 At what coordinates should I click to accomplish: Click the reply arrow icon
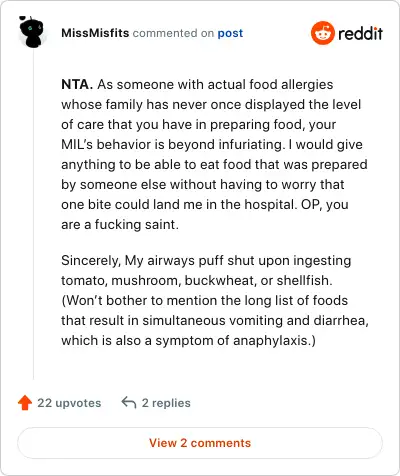click(x=129, y=402)
